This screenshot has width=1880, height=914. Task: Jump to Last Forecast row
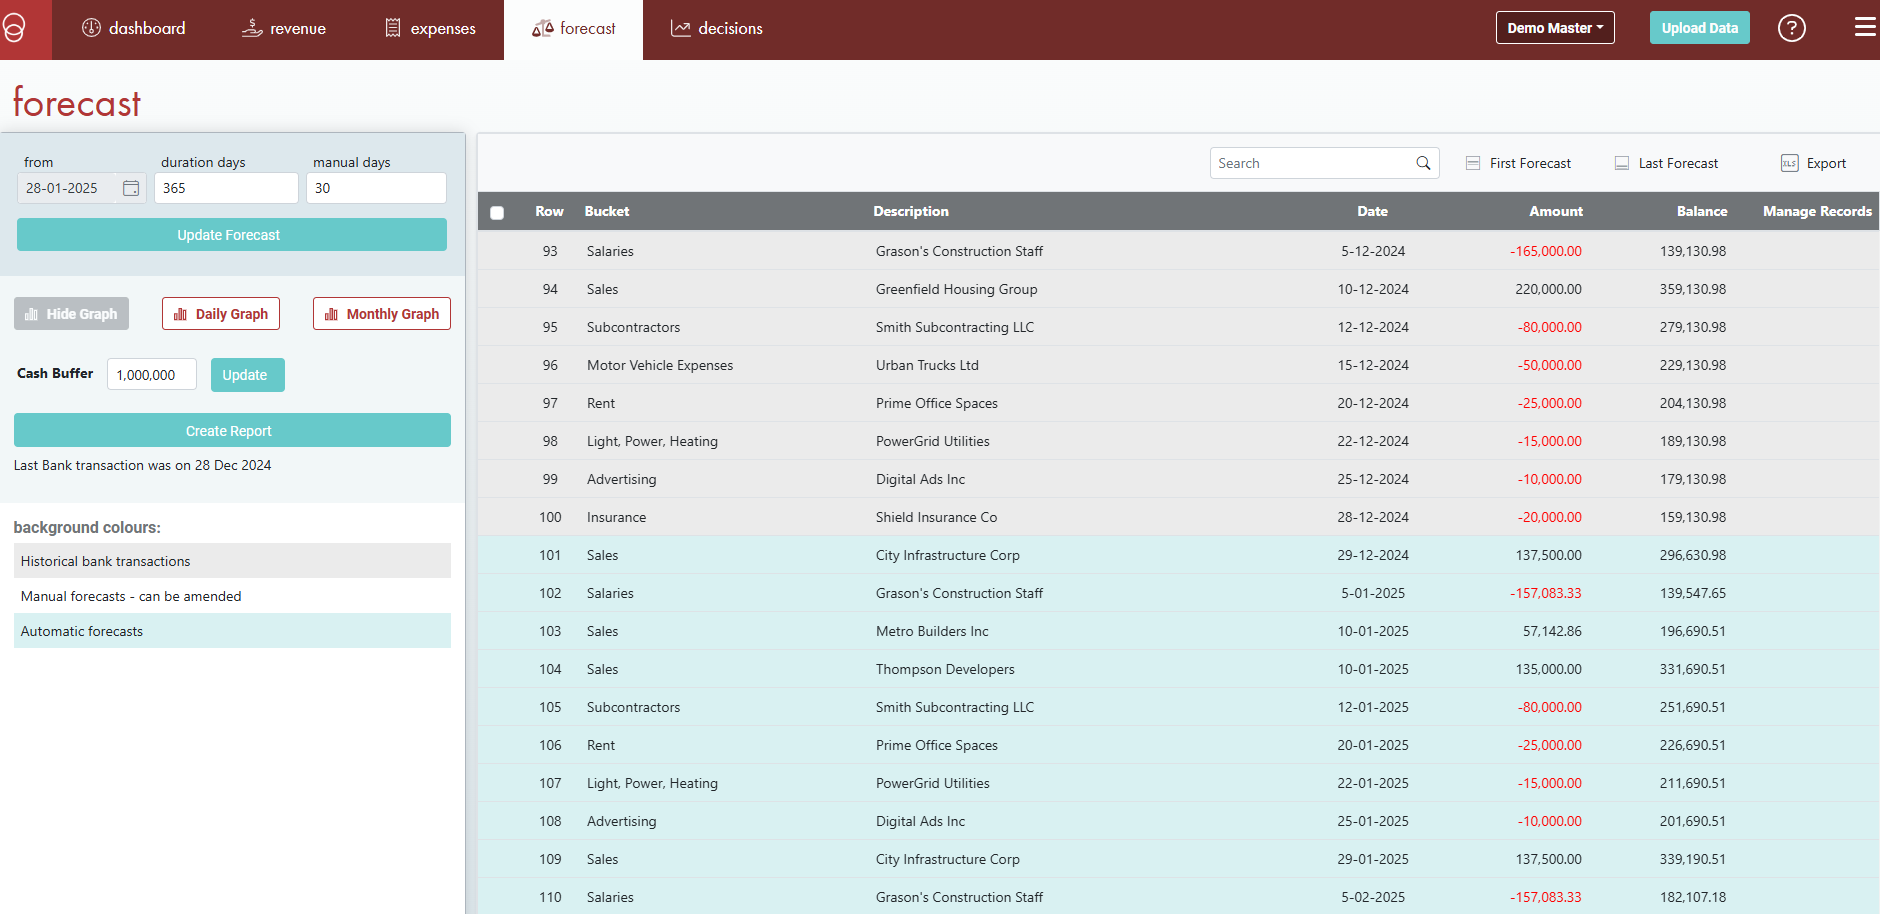coord(1666,163)
